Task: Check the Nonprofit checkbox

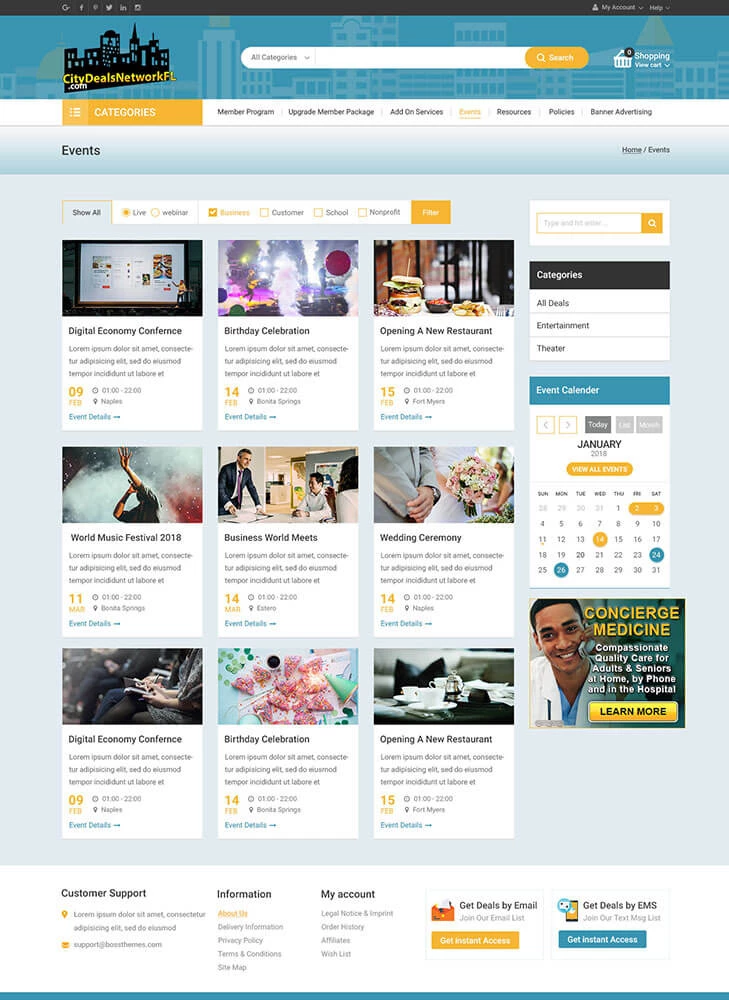Action: pyautogui.click(x=362, y=212)
